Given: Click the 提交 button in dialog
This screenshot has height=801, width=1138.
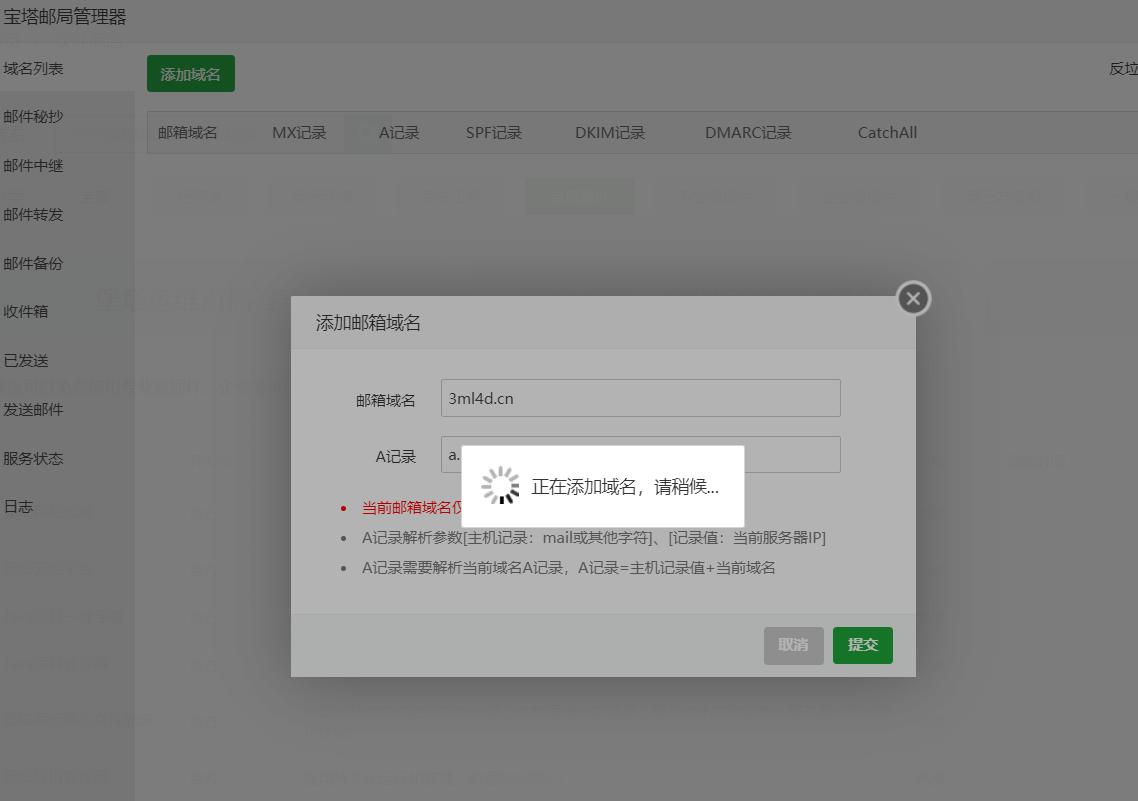Looking at the screenshot, I should click(x=862, y=645).
